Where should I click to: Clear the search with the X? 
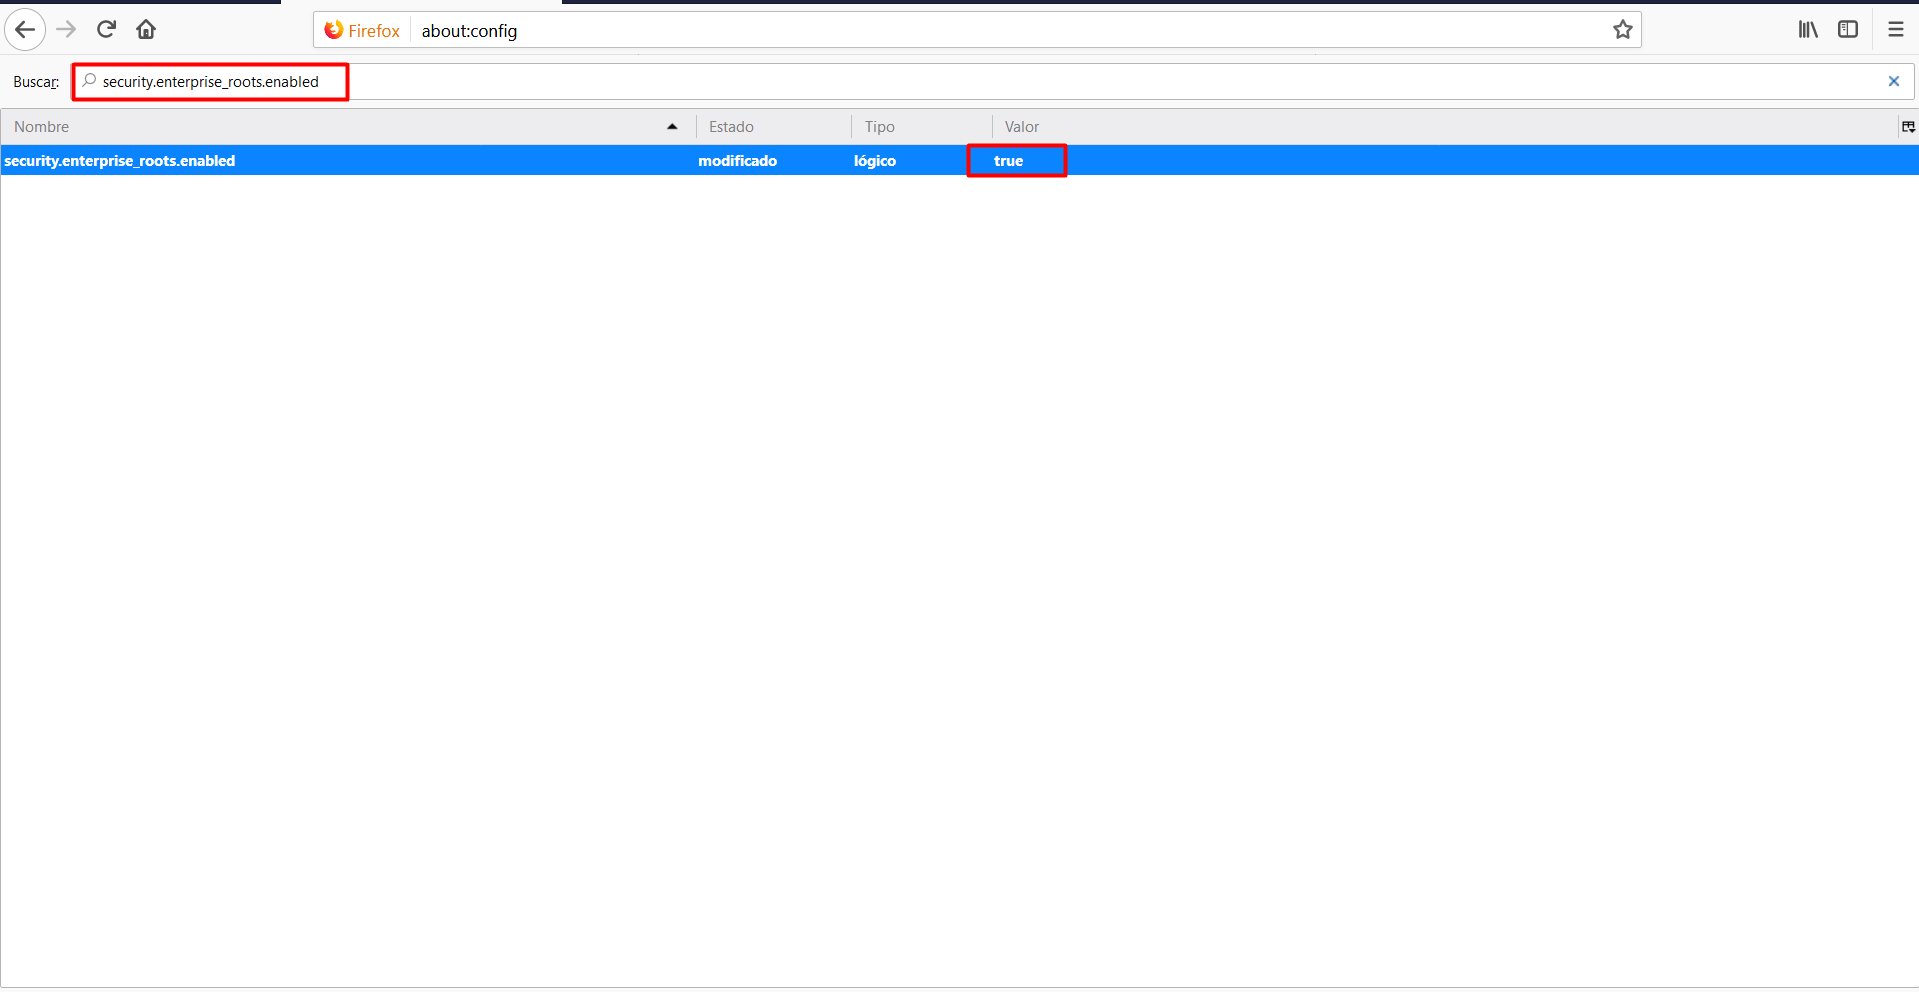(1893, 82)
